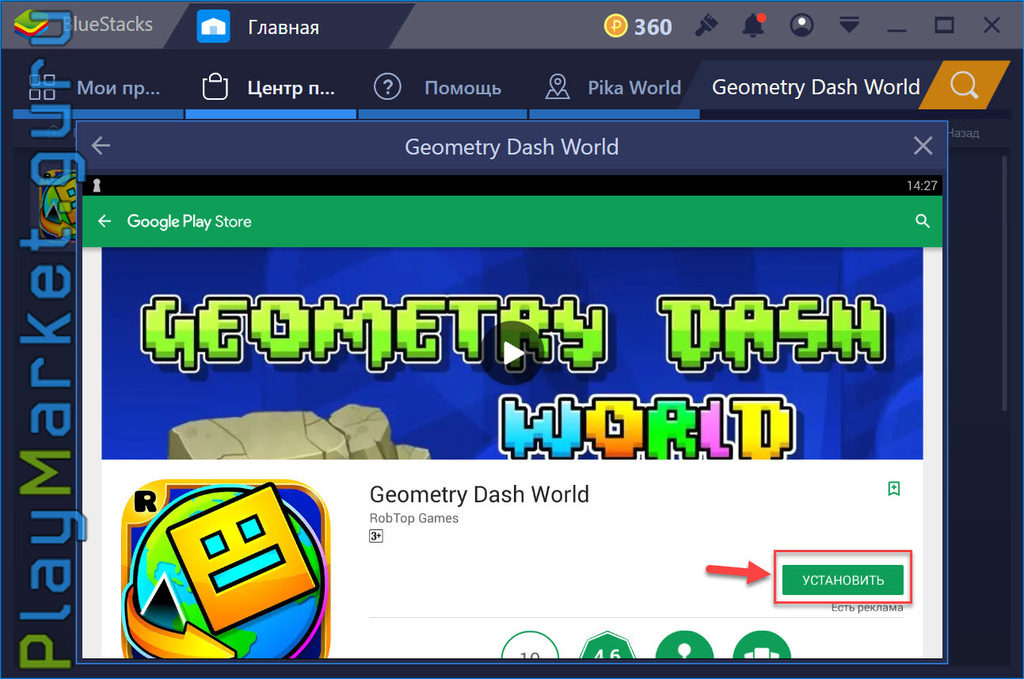The image size is (1024, 679).
Task: Click the gold coin points icon
Action: (x=615, y=26)
